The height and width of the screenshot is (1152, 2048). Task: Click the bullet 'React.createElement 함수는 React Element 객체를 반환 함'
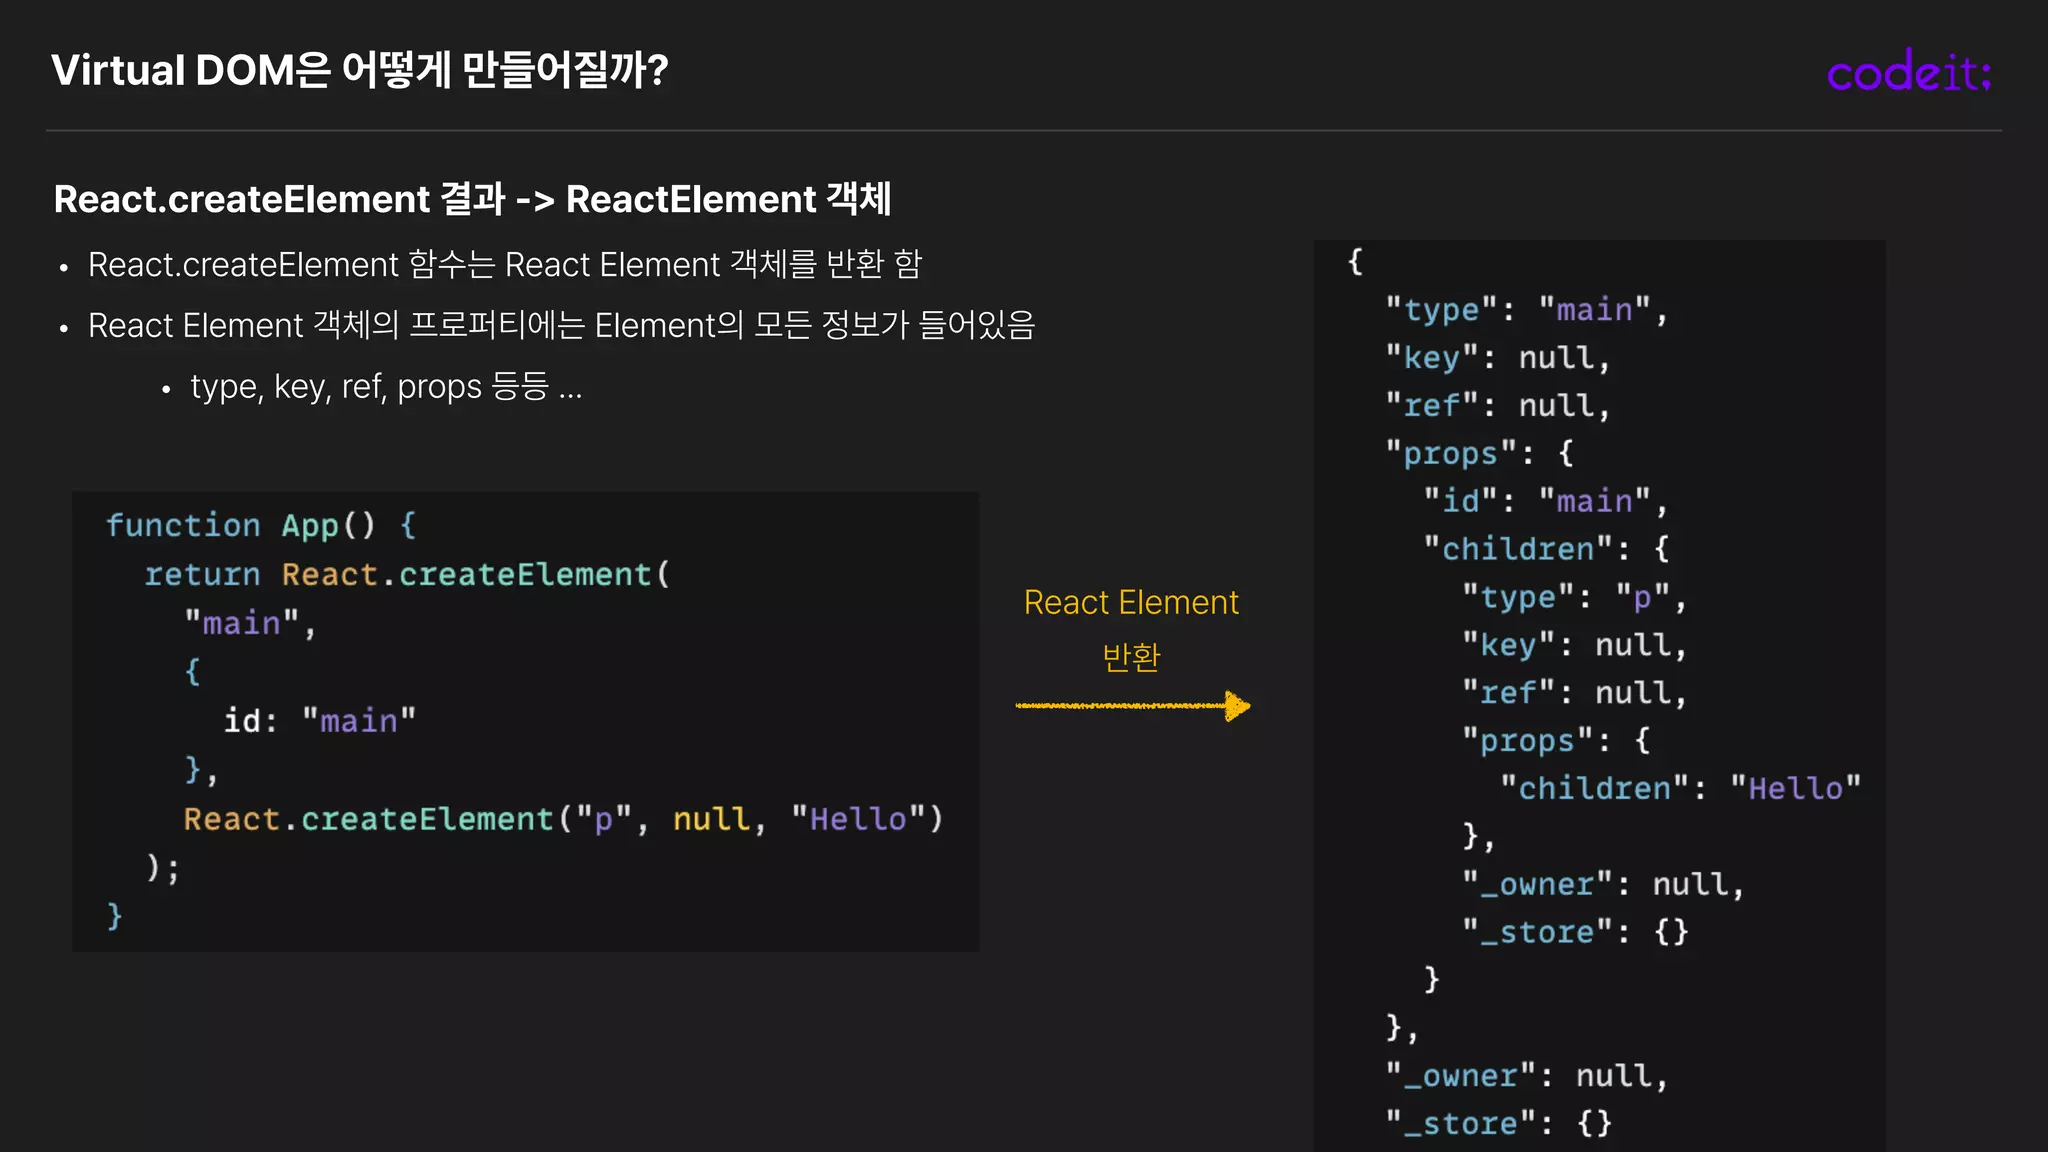[505, 265]
